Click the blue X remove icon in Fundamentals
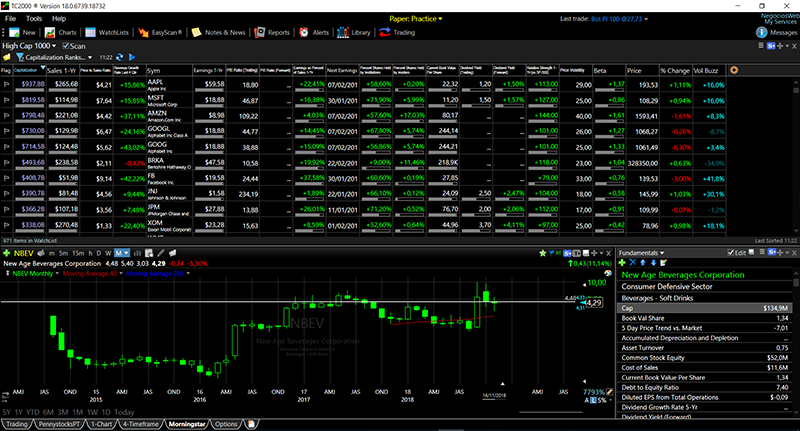Viewport: 800px width, 431px height. pyautogui.click(x=633, y=263)
